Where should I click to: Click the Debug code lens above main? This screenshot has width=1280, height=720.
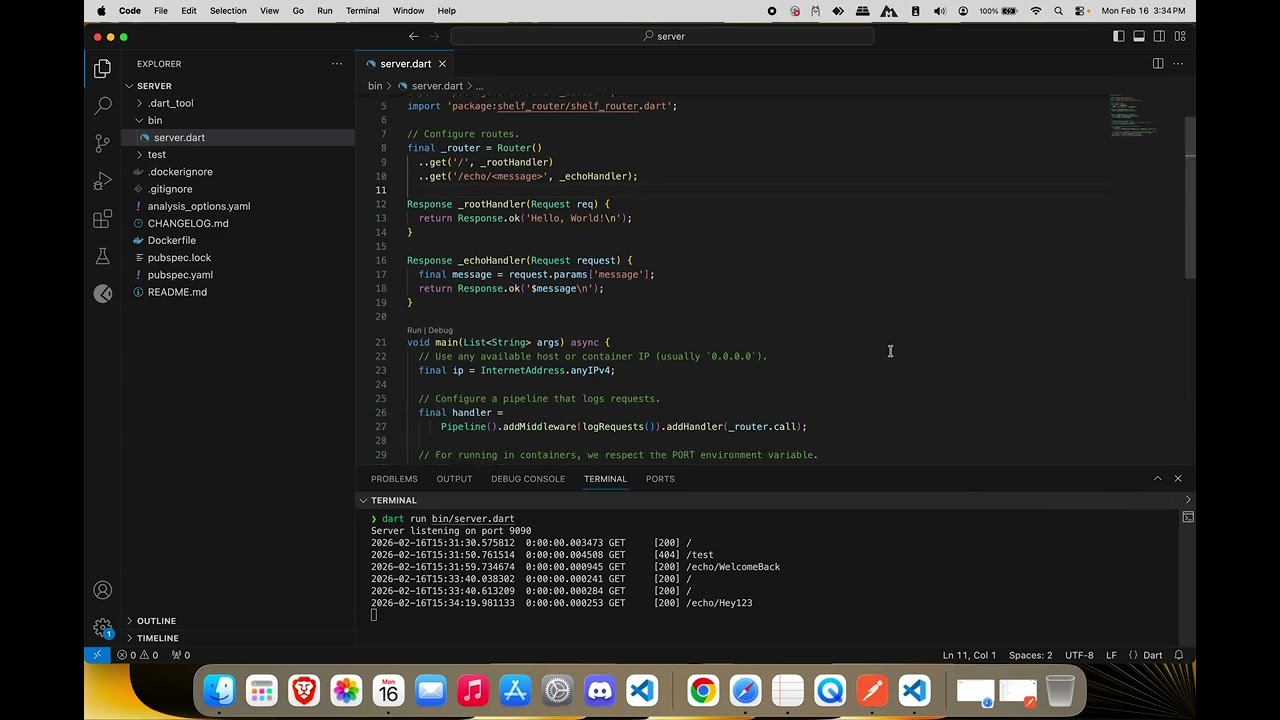(440, 330)
